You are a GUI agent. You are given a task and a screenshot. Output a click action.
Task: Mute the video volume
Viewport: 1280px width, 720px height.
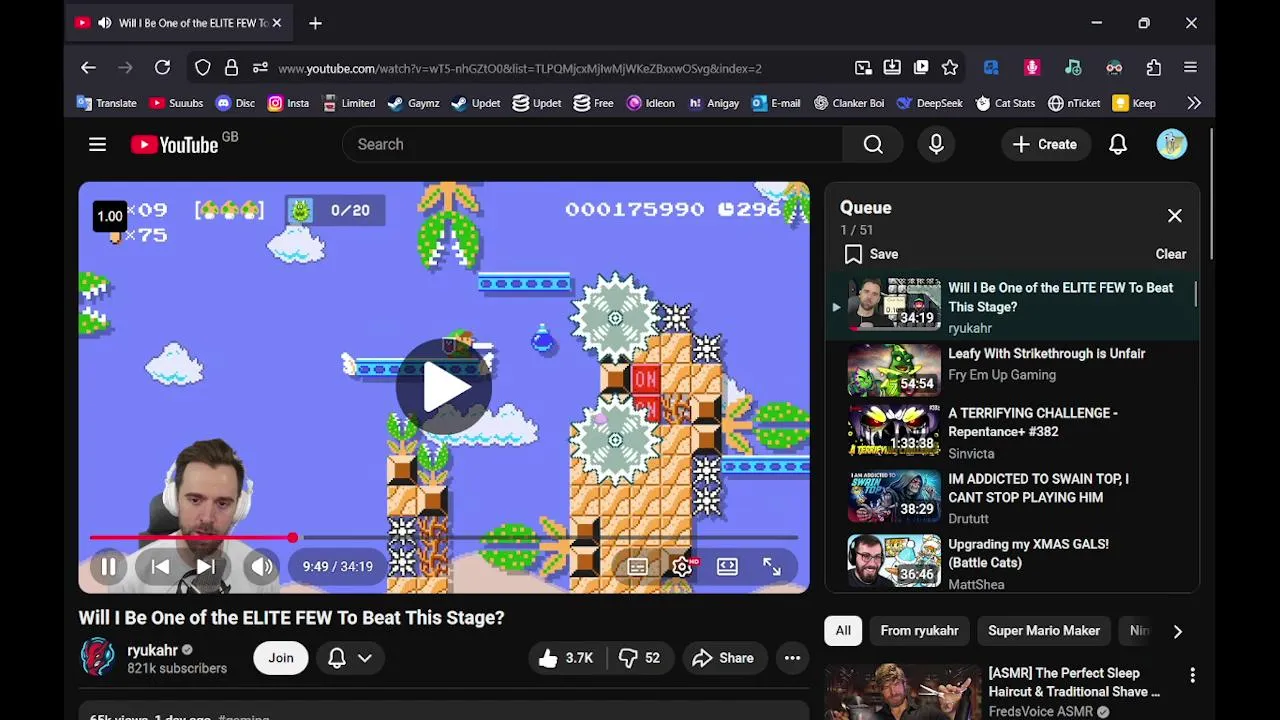tap(262, 566)
